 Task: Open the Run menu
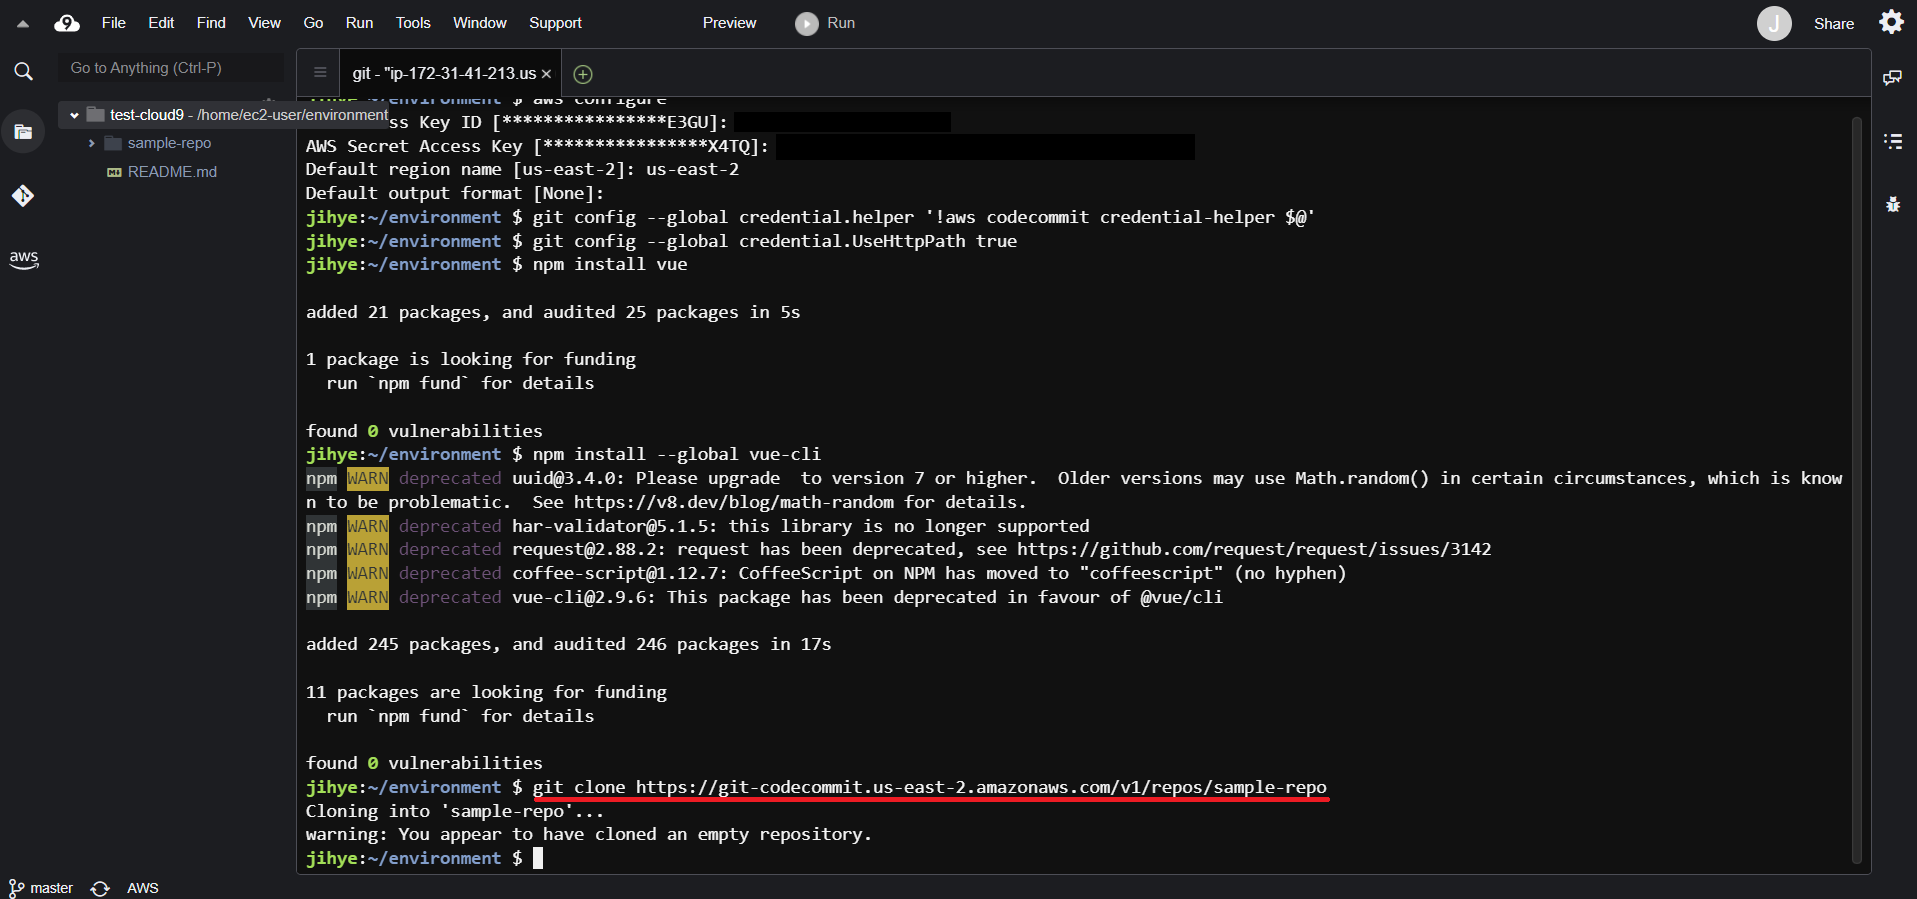coord(359,23)
